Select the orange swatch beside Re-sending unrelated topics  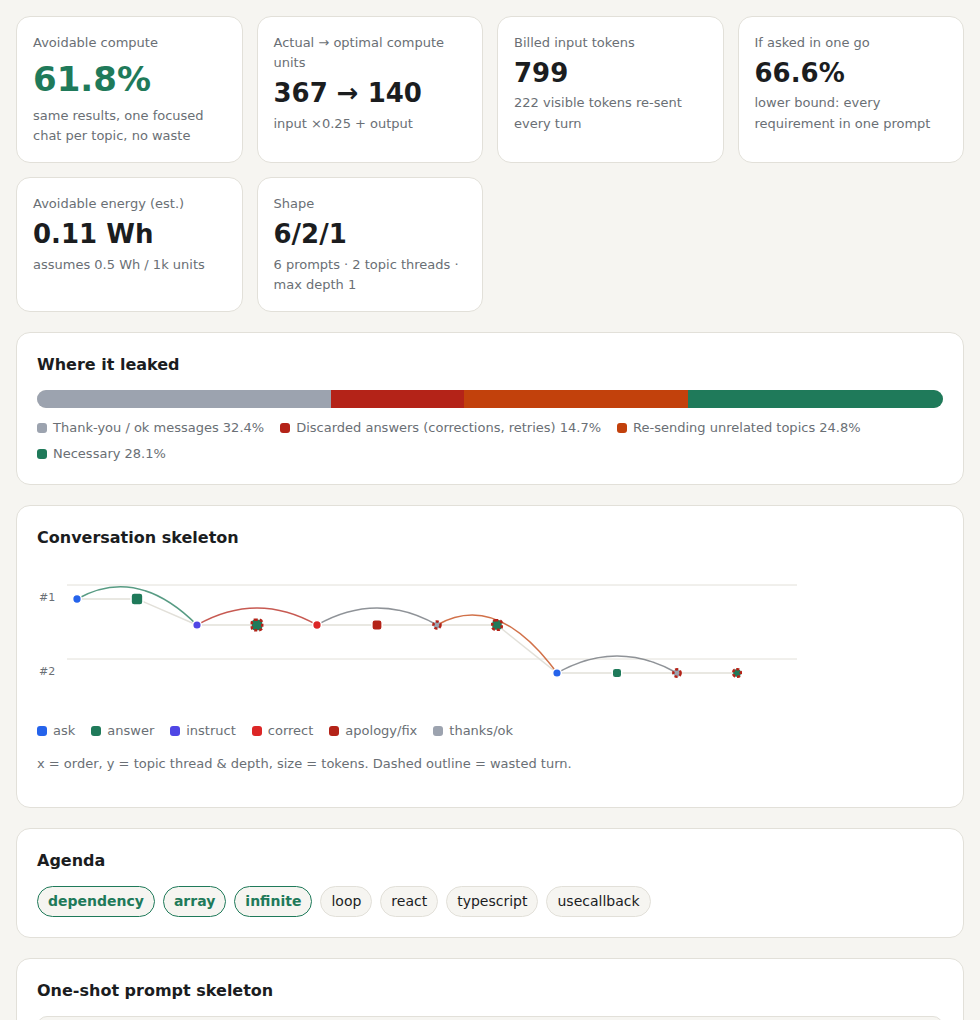(622, 428)
